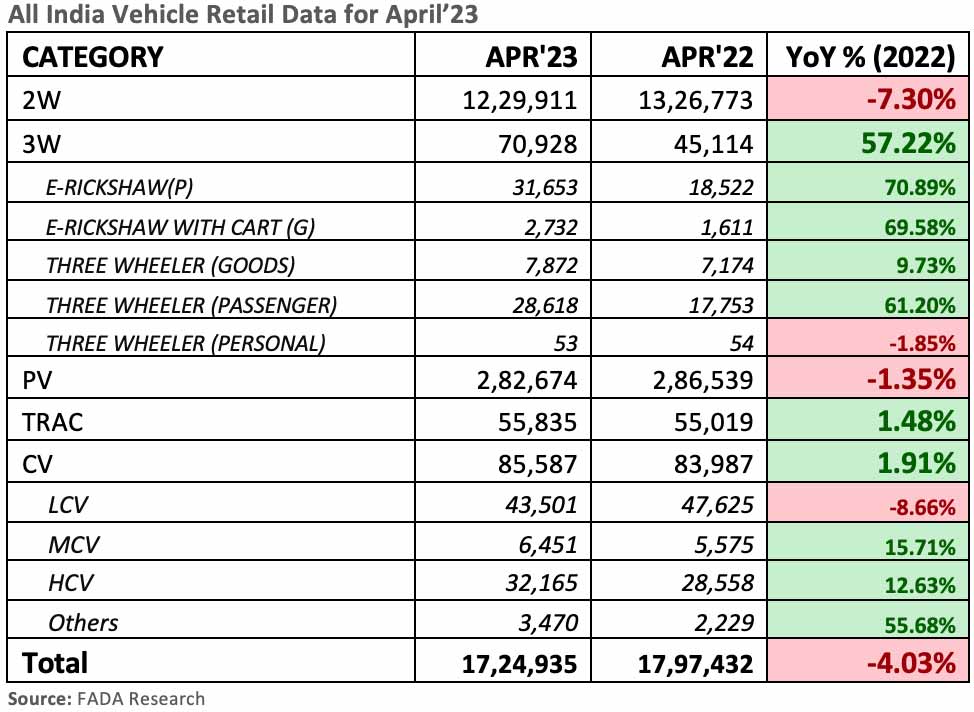This screenshot has width=974, height=712.
Task: Click the E-RICKSHAW WITH CART (G) label
Action: click(x=180, y=227)
